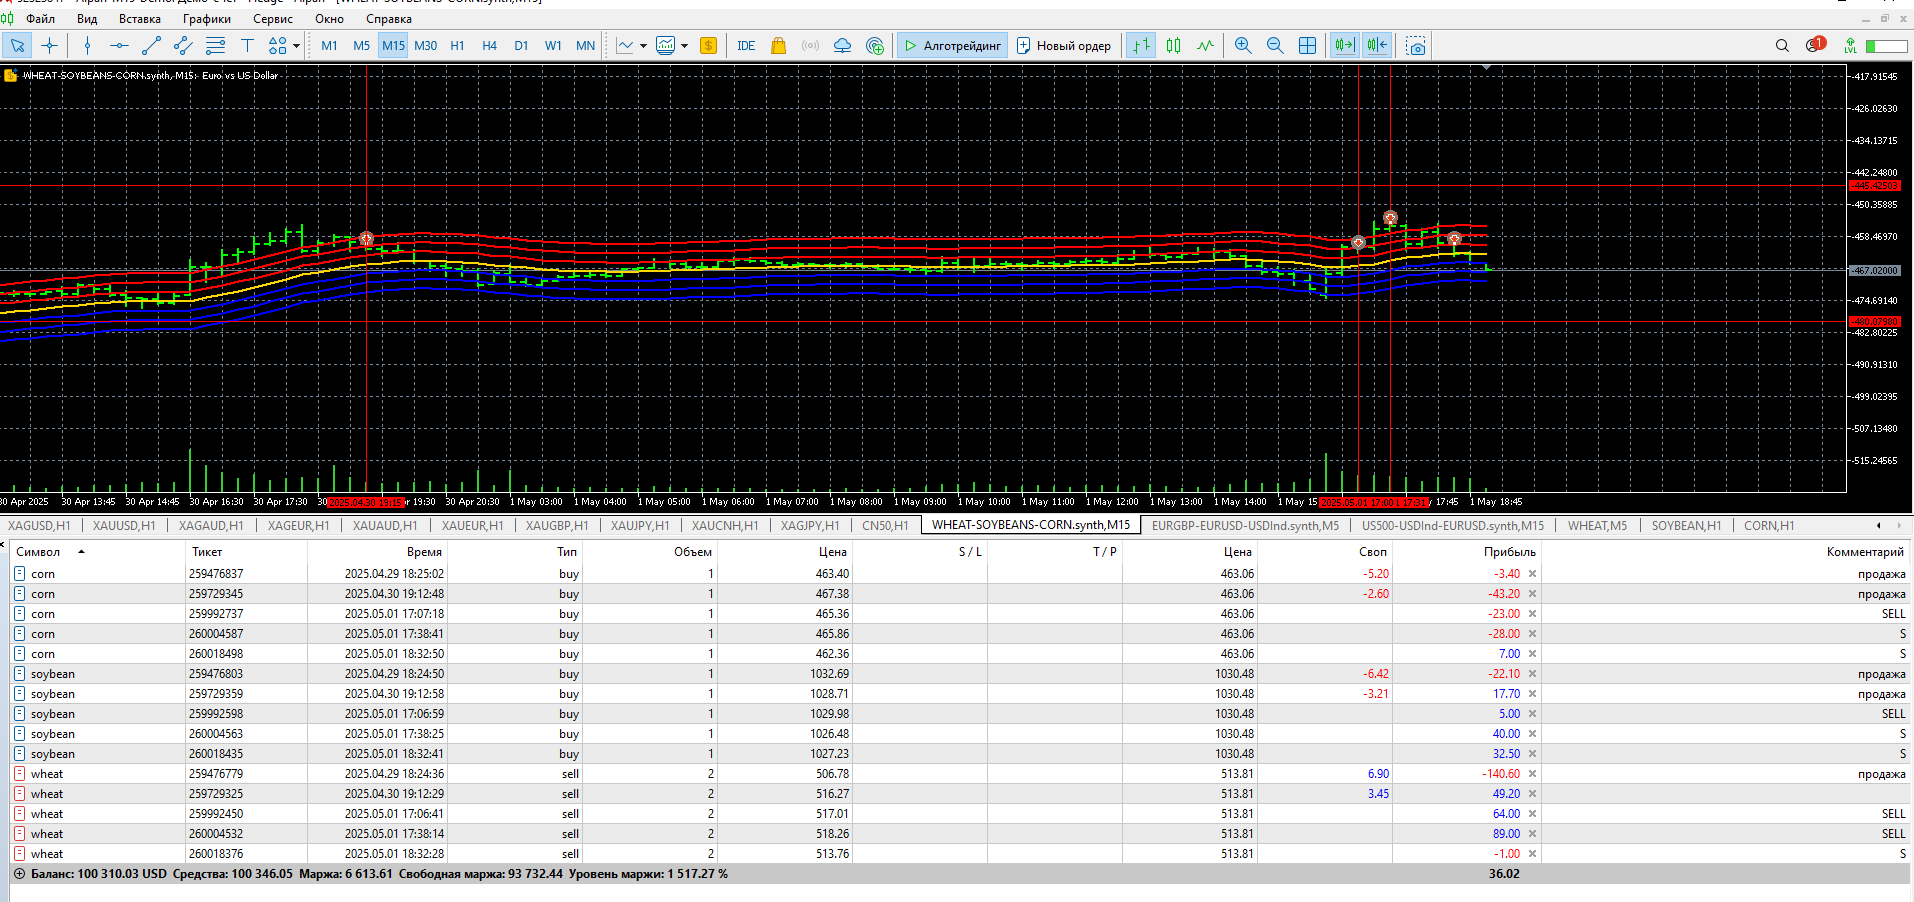Image resolution: width=1914 pixels, height=902 pixels.
Task: Open the IDE MetaEditor
Action: pos(746,45)
